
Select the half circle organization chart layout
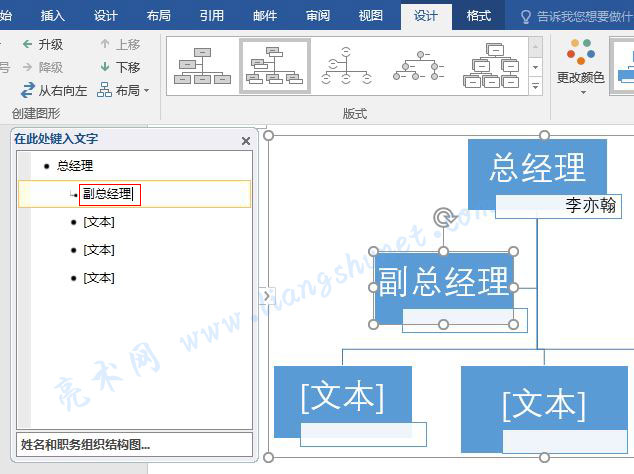point(347,66)
